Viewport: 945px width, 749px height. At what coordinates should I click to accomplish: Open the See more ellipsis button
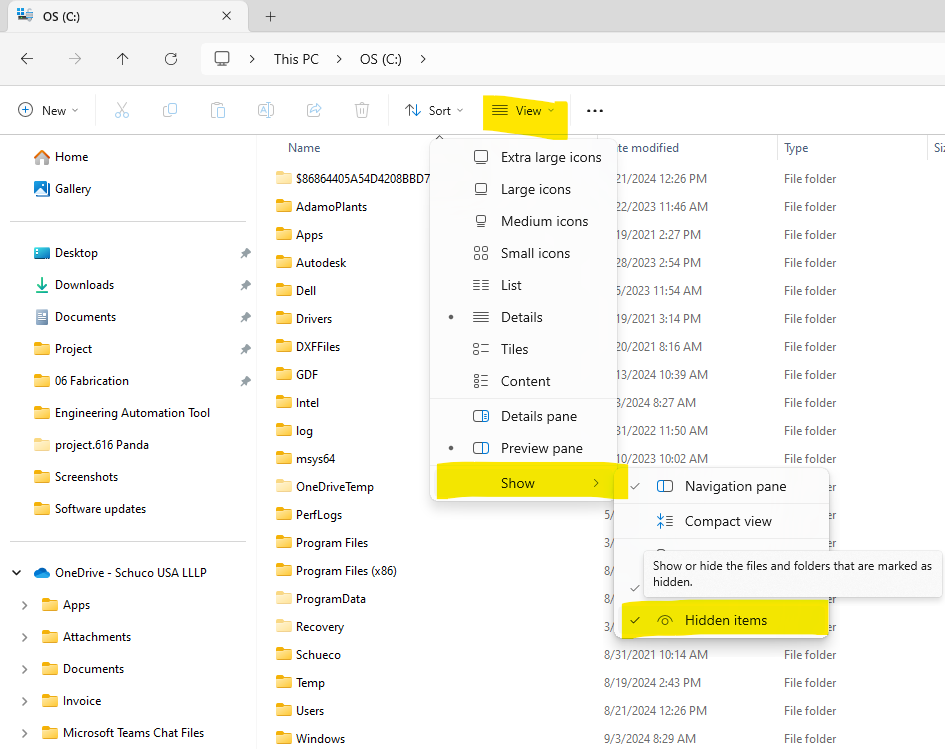click(595, 111)
